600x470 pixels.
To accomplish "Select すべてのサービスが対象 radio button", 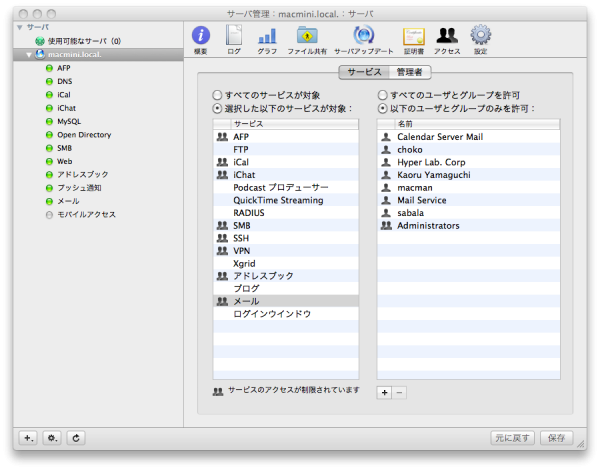I will [217, 95].
